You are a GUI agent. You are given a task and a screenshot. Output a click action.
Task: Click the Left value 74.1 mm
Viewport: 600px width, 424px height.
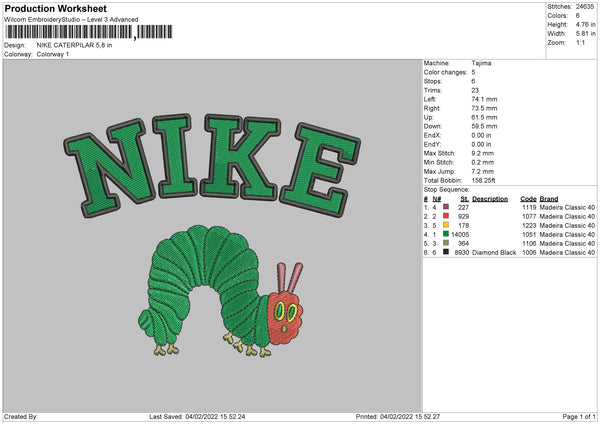(x=484, y=99)
